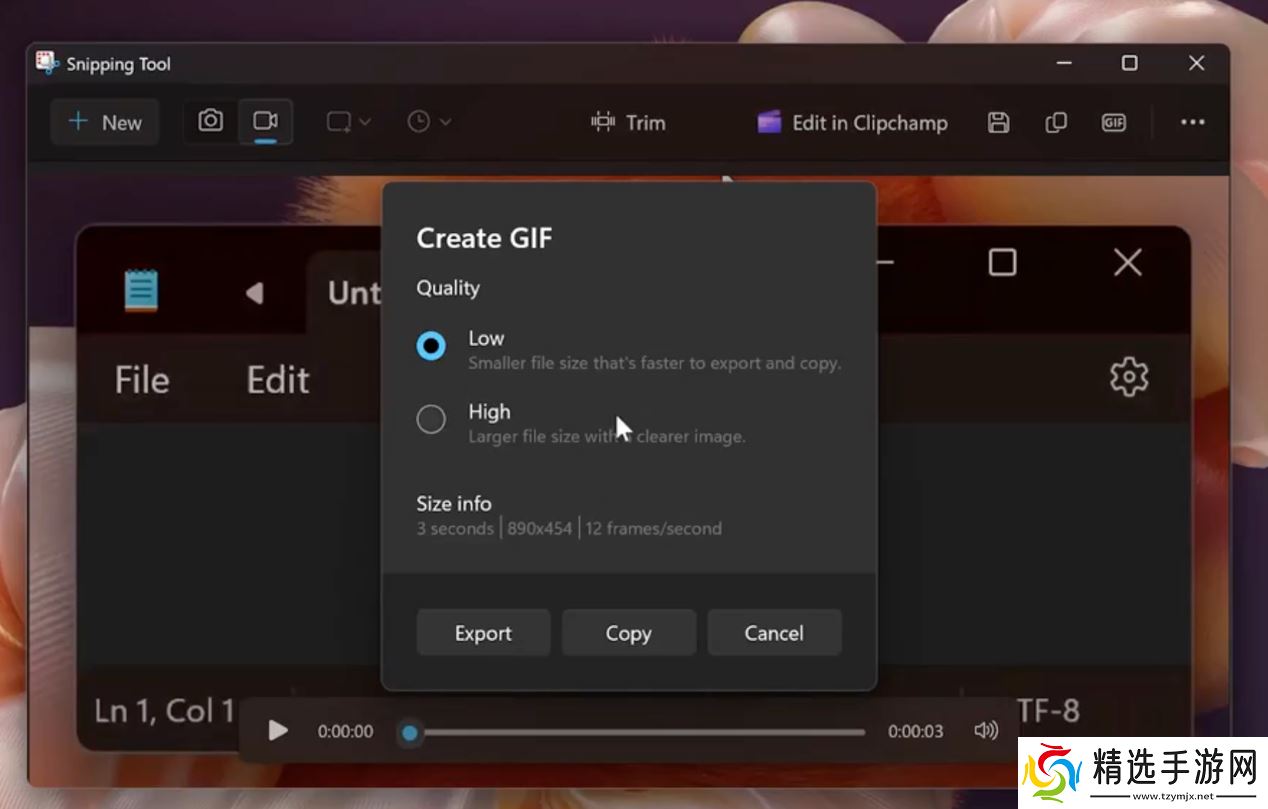
Task: Open Edit in Clipchamp
Action: click(852, 122)
